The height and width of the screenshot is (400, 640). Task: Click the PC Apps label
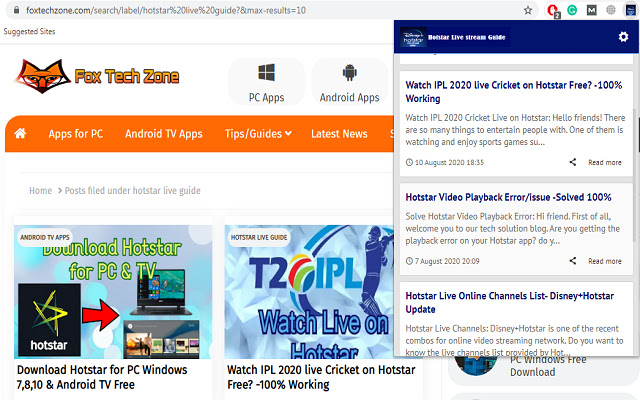click(x=267, y=98)
